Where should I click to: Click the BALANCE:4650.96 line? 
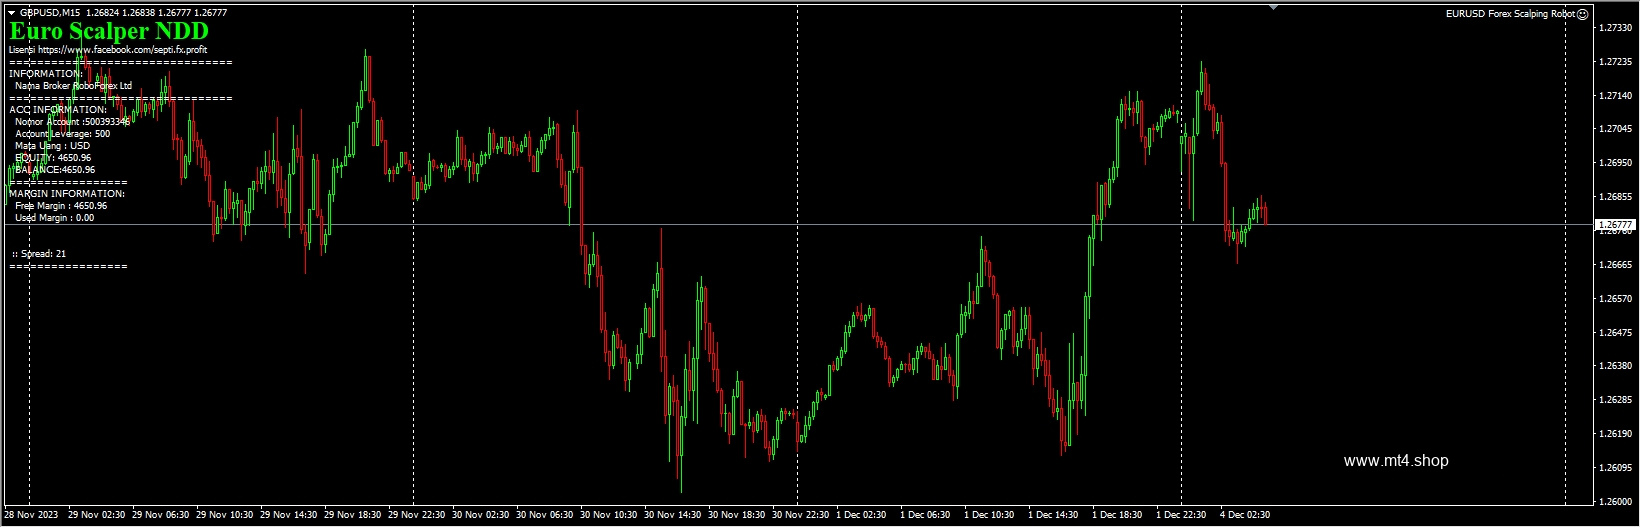pyautogui.click(x=55, y=170)
